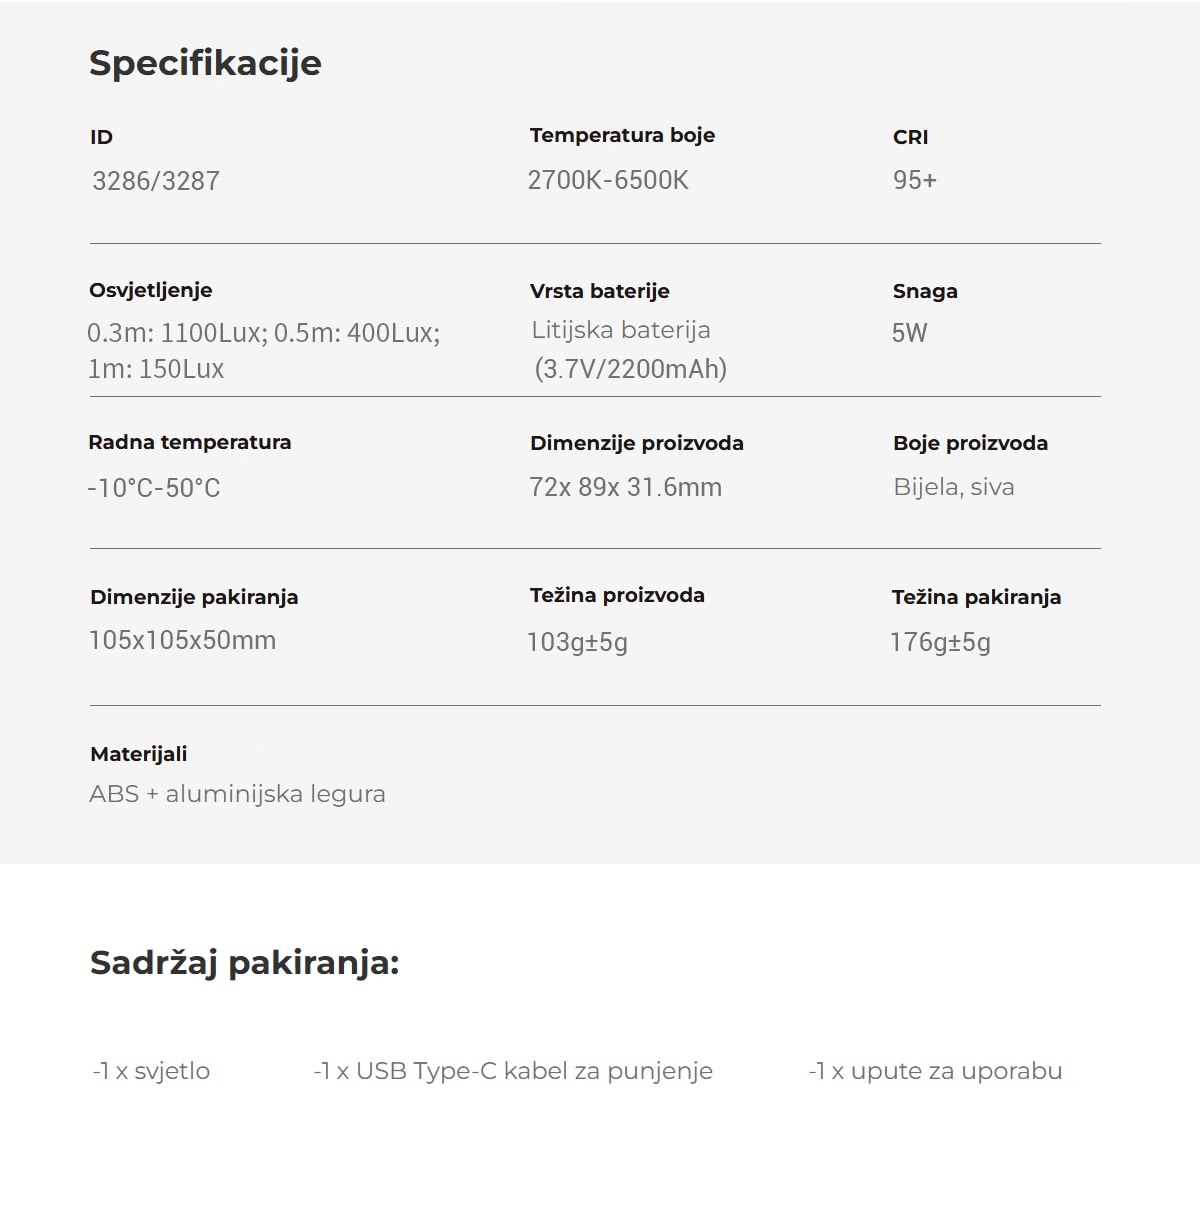The height and width of the screenshot is (1210, 1200).
Task: Click the Boje proizvoda value Bijela, siva
Action: (x=953, y=487)
